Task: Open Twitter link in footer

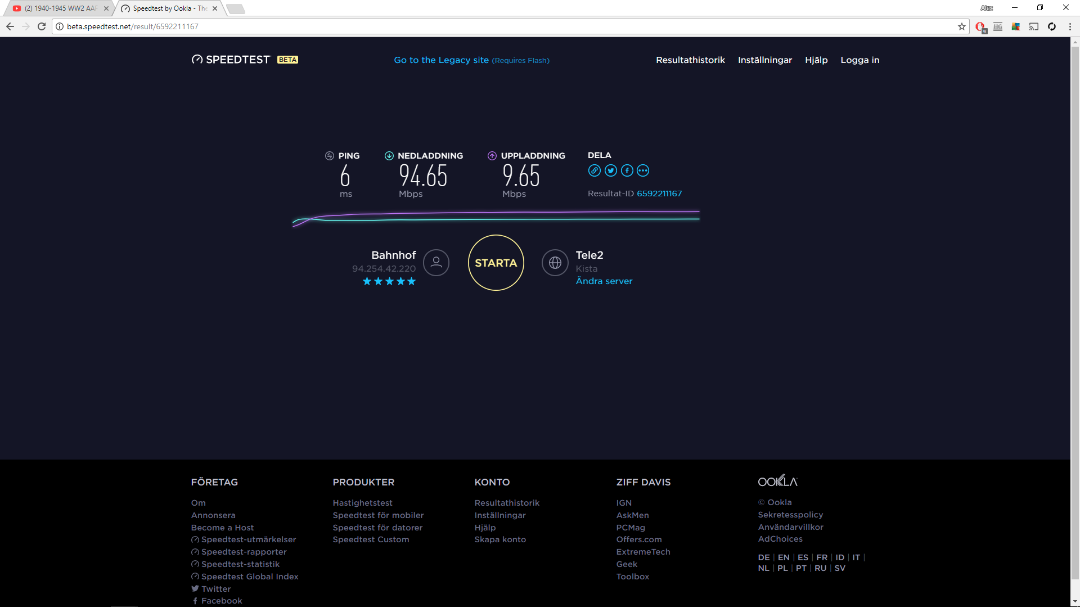Action: pyautogui.click(x=211, y=589)
